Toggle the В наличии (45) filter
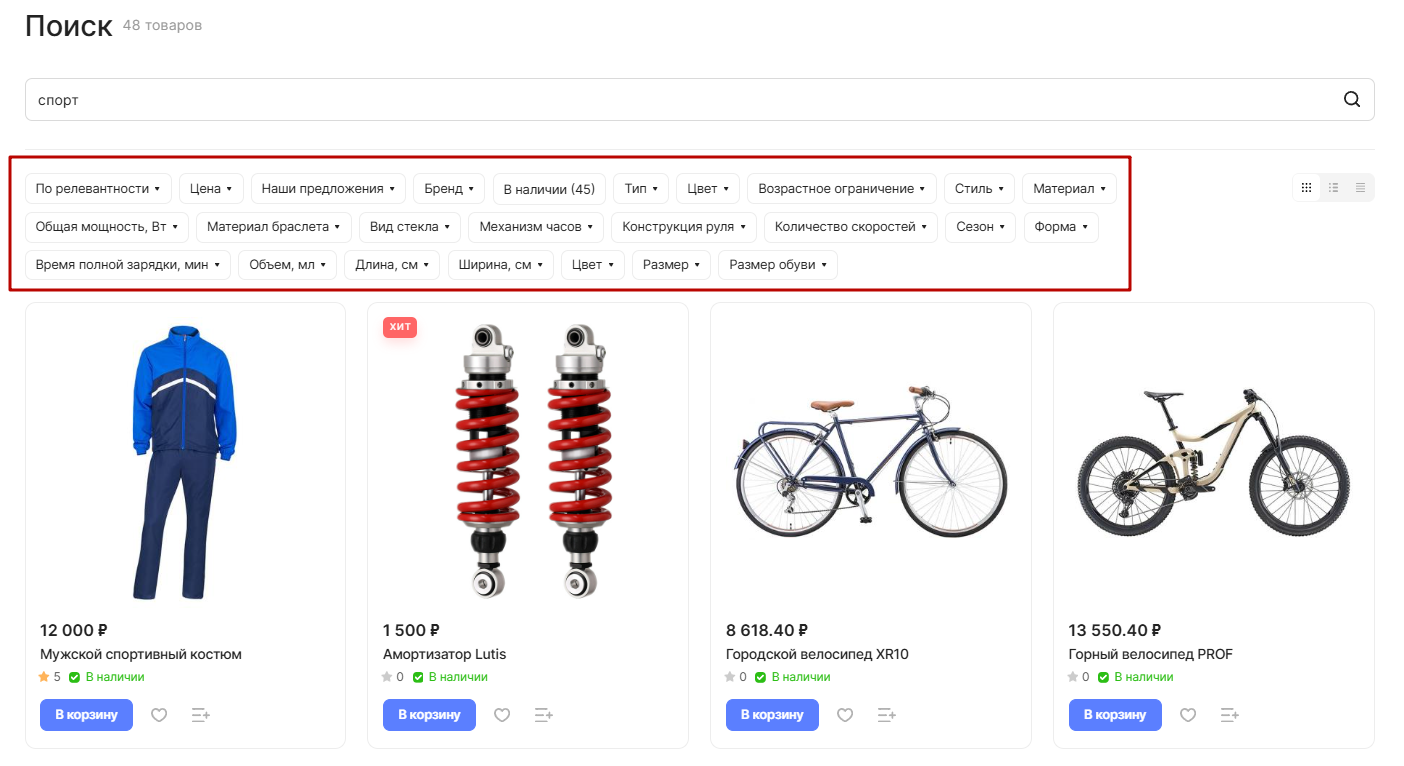The width and height of the screenshot is (1404, 766). [549, 189]
